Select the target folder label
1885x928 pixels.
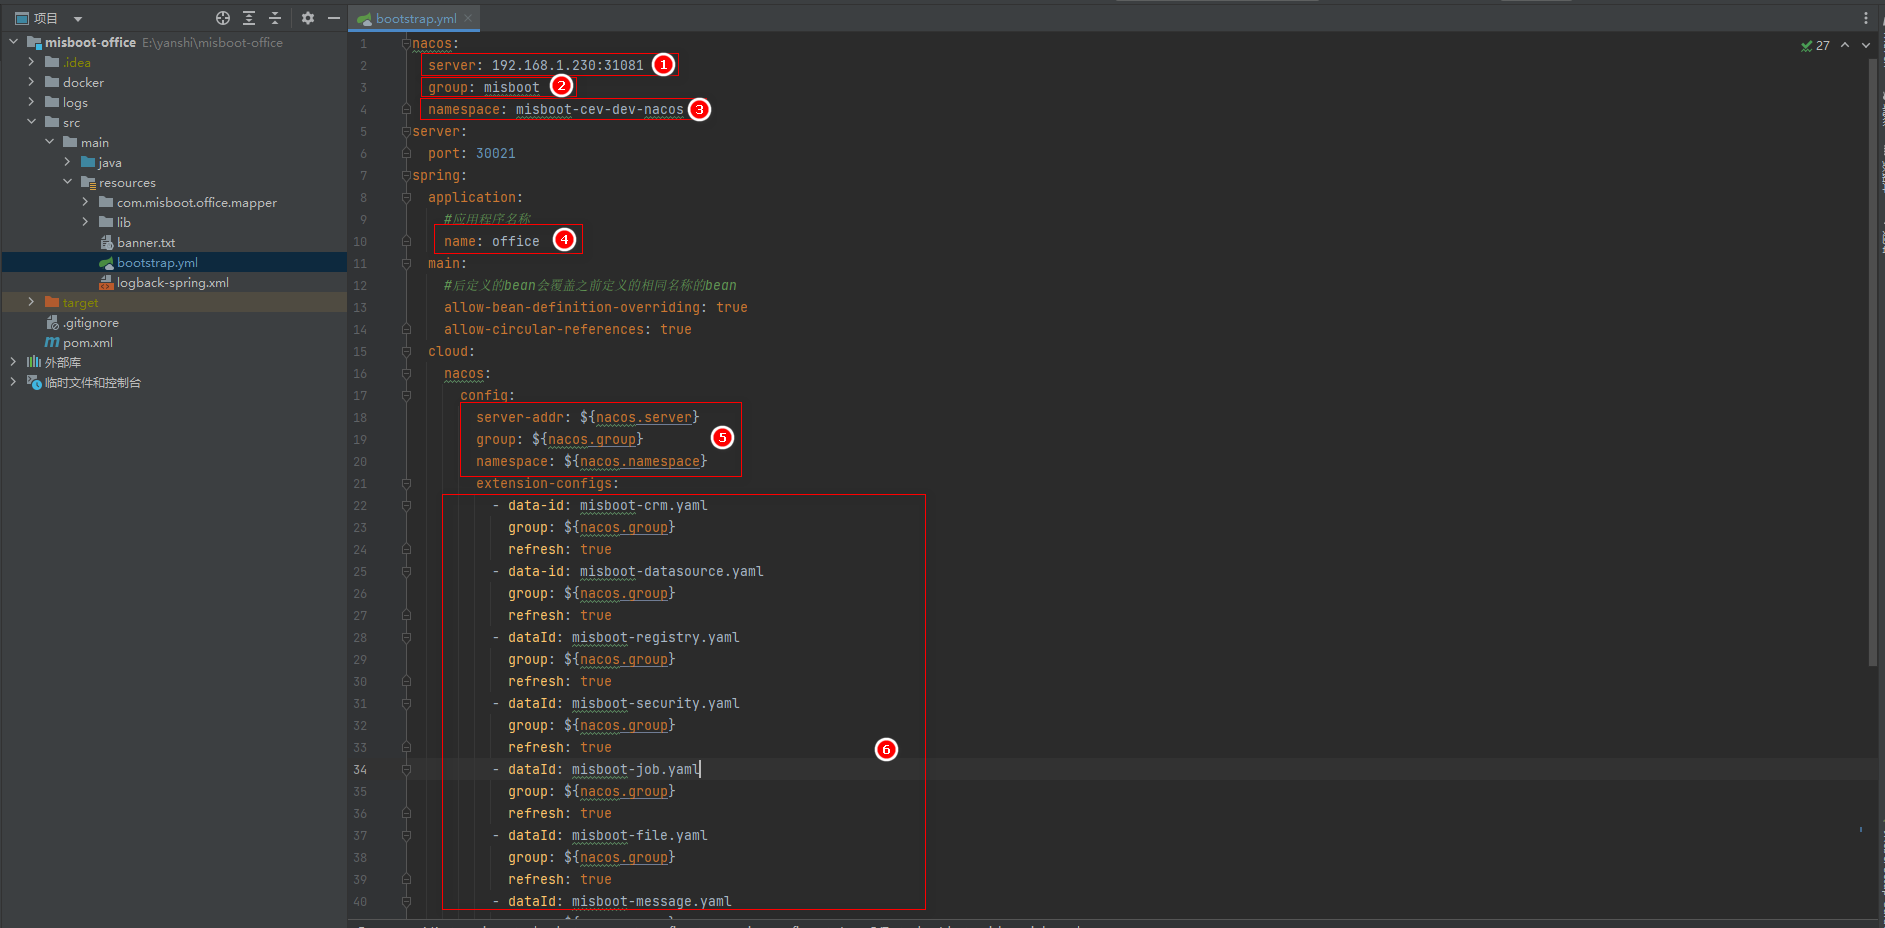(80, 302)
